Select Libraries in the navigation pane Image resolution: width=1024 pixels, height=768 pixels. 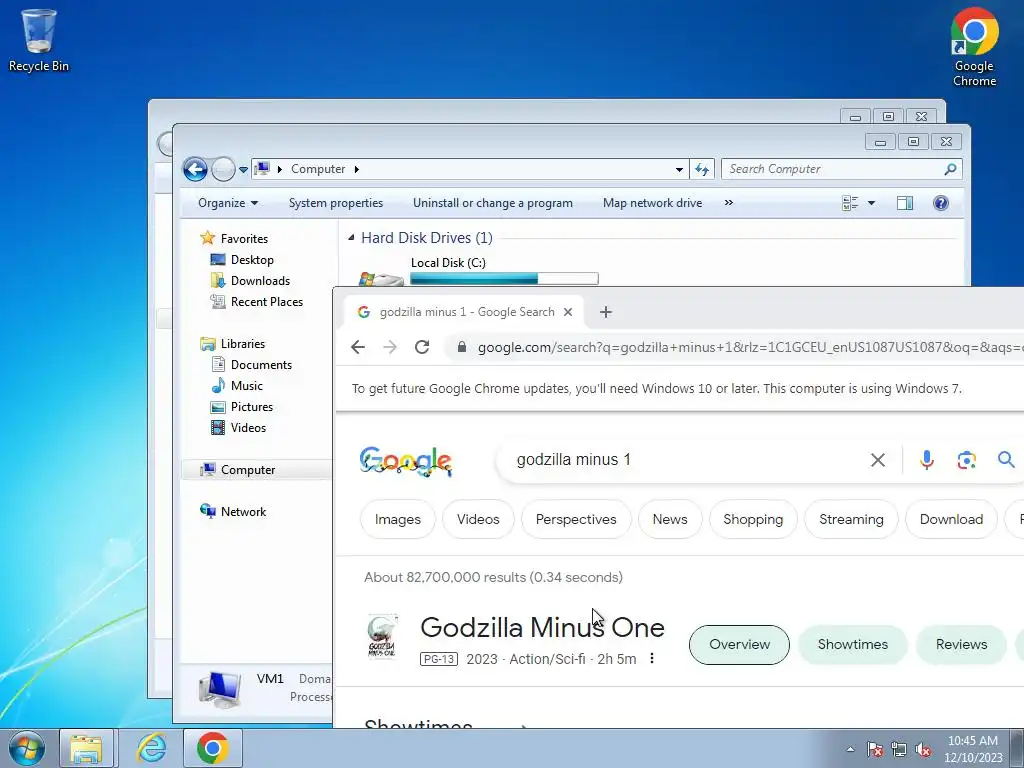[x=242, y=344]
